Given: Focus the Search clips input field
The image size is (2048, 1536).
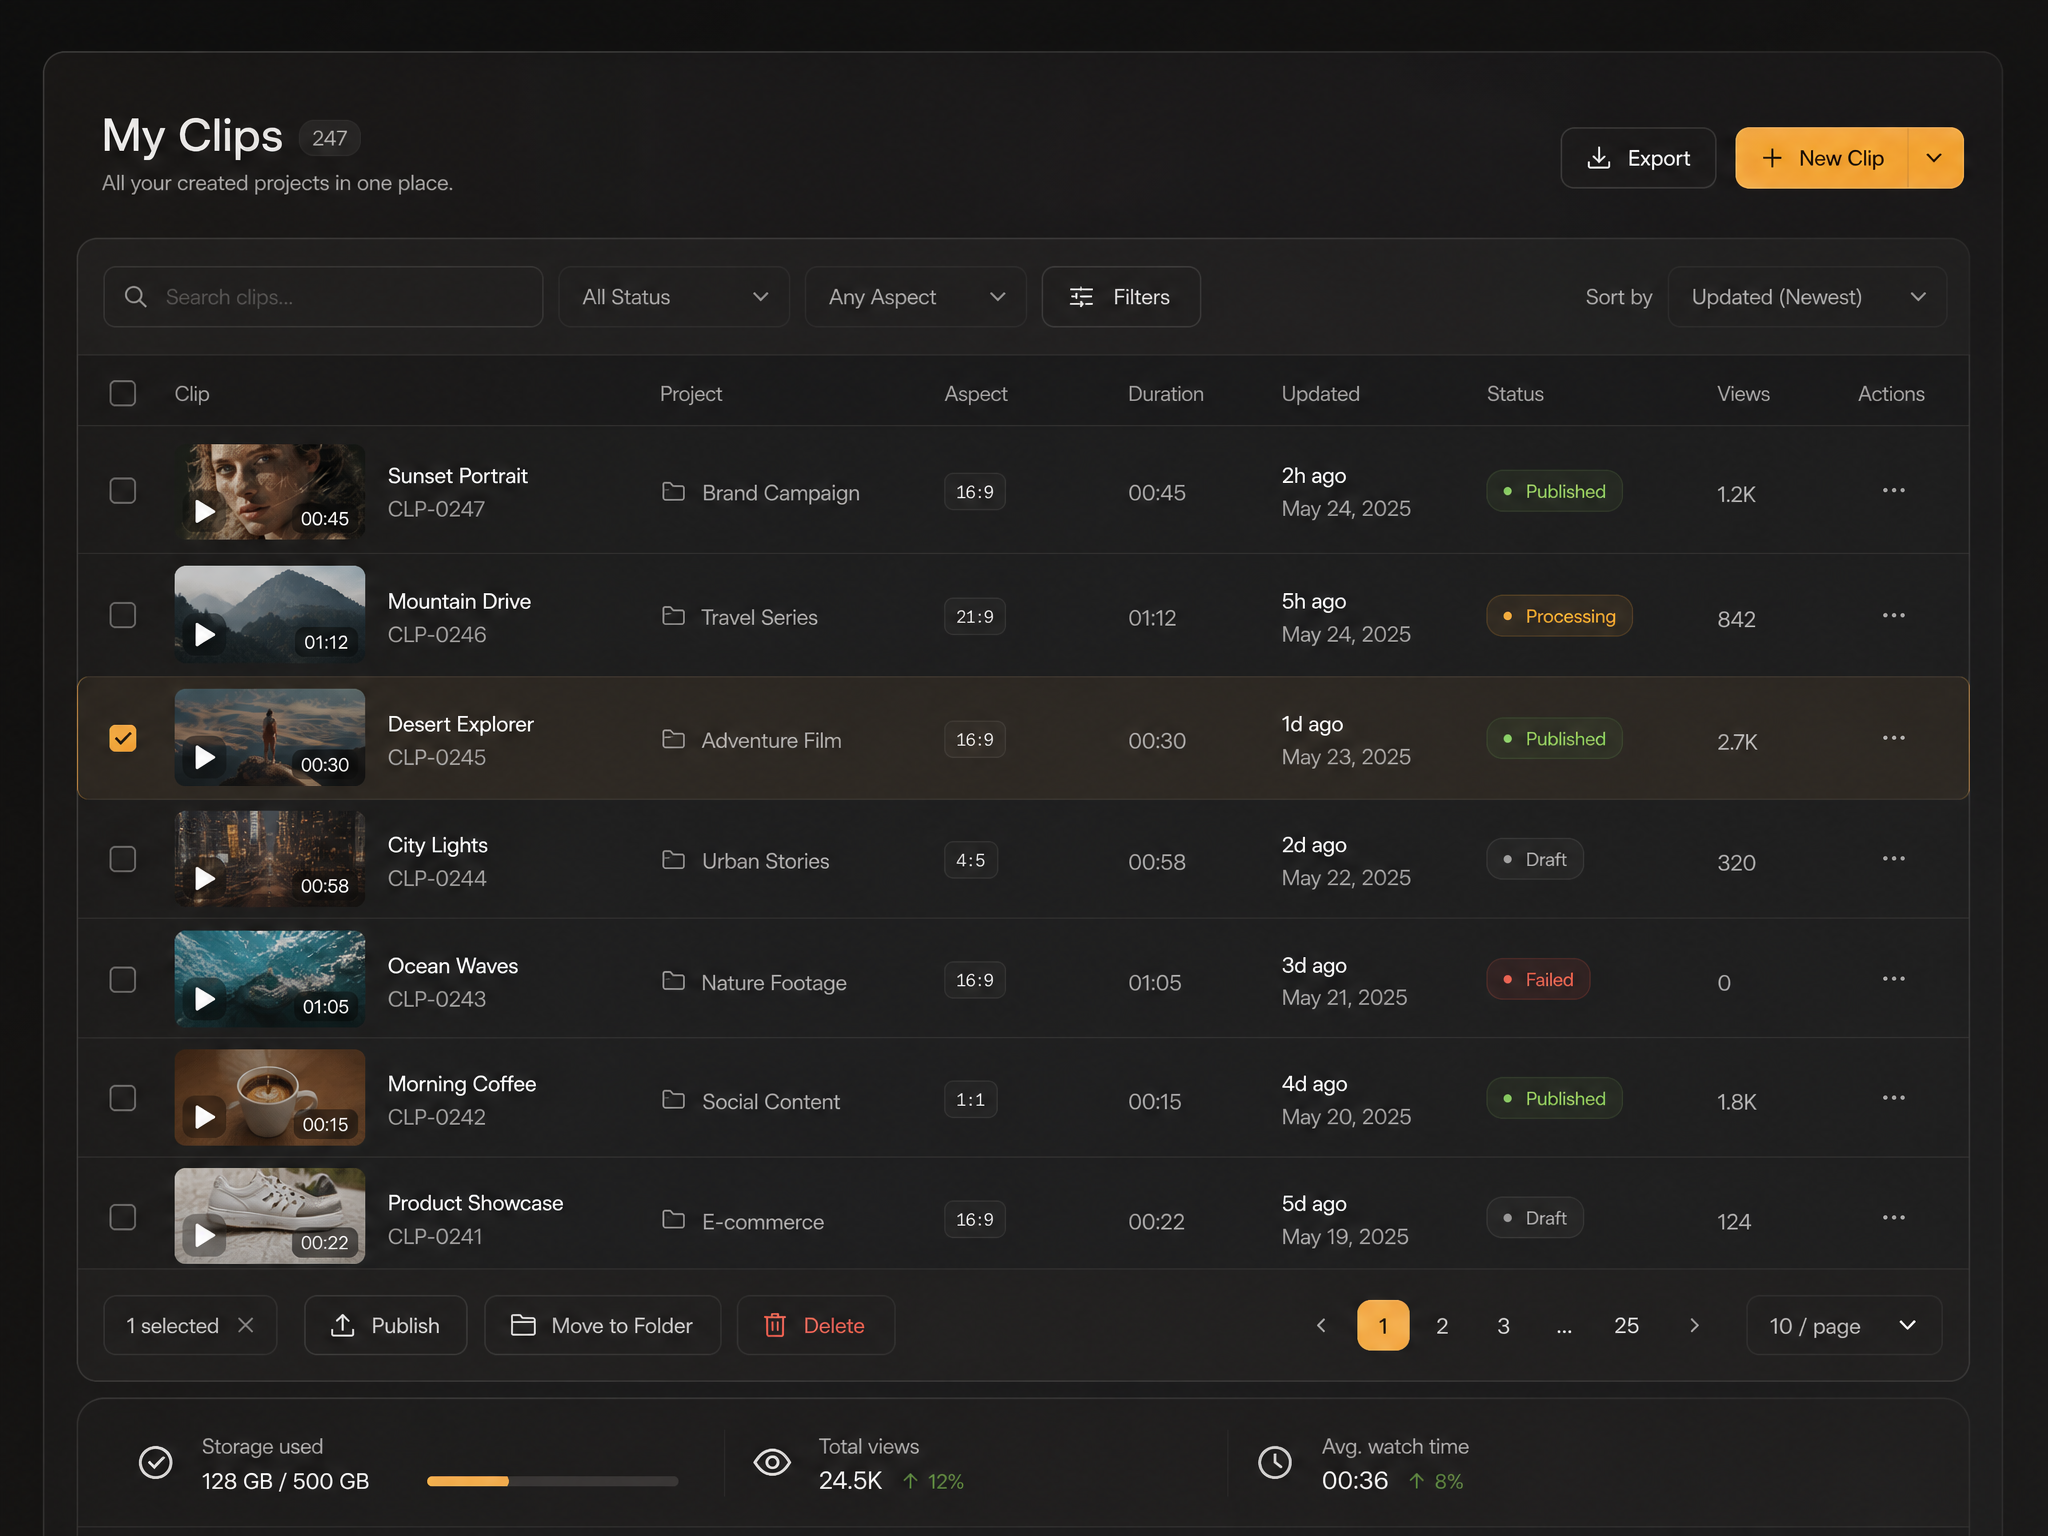Looking at the screenshot, I should pos(323,297).
